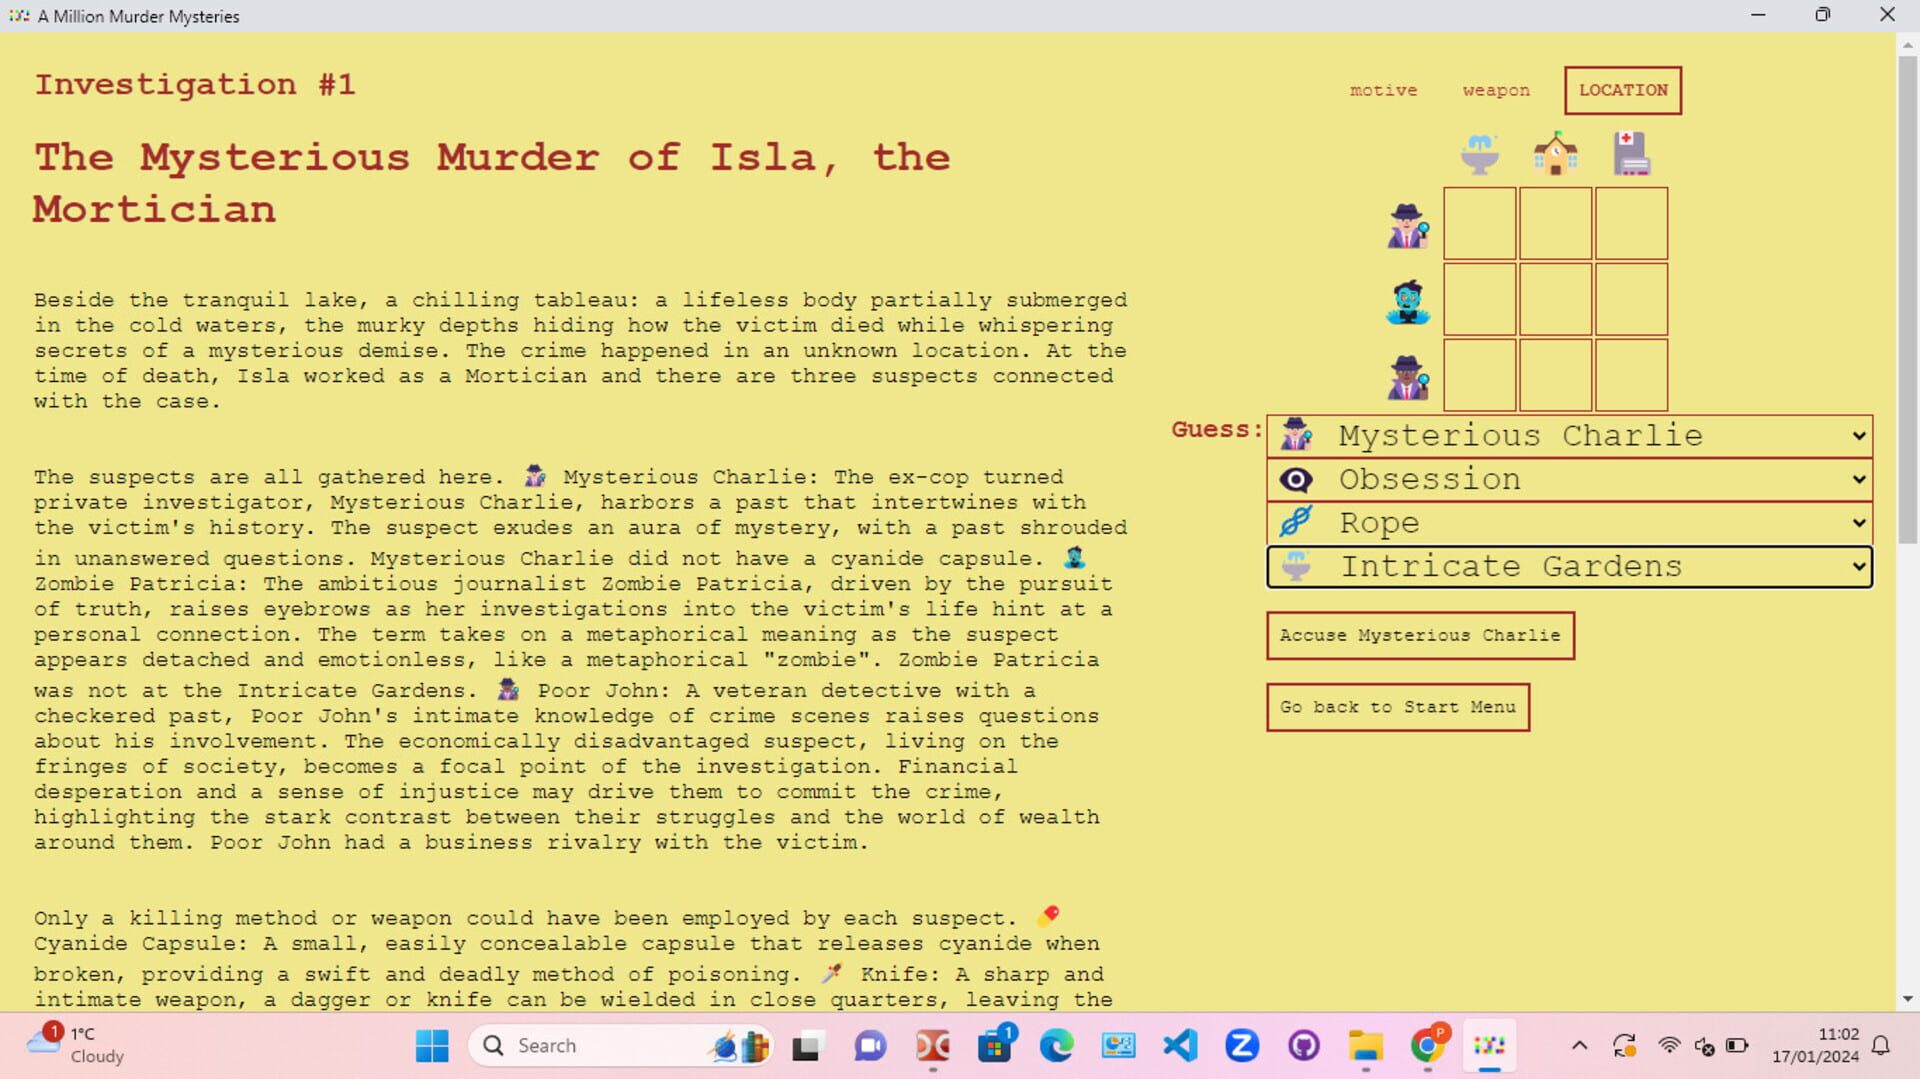Select the motive tab

1383,90
